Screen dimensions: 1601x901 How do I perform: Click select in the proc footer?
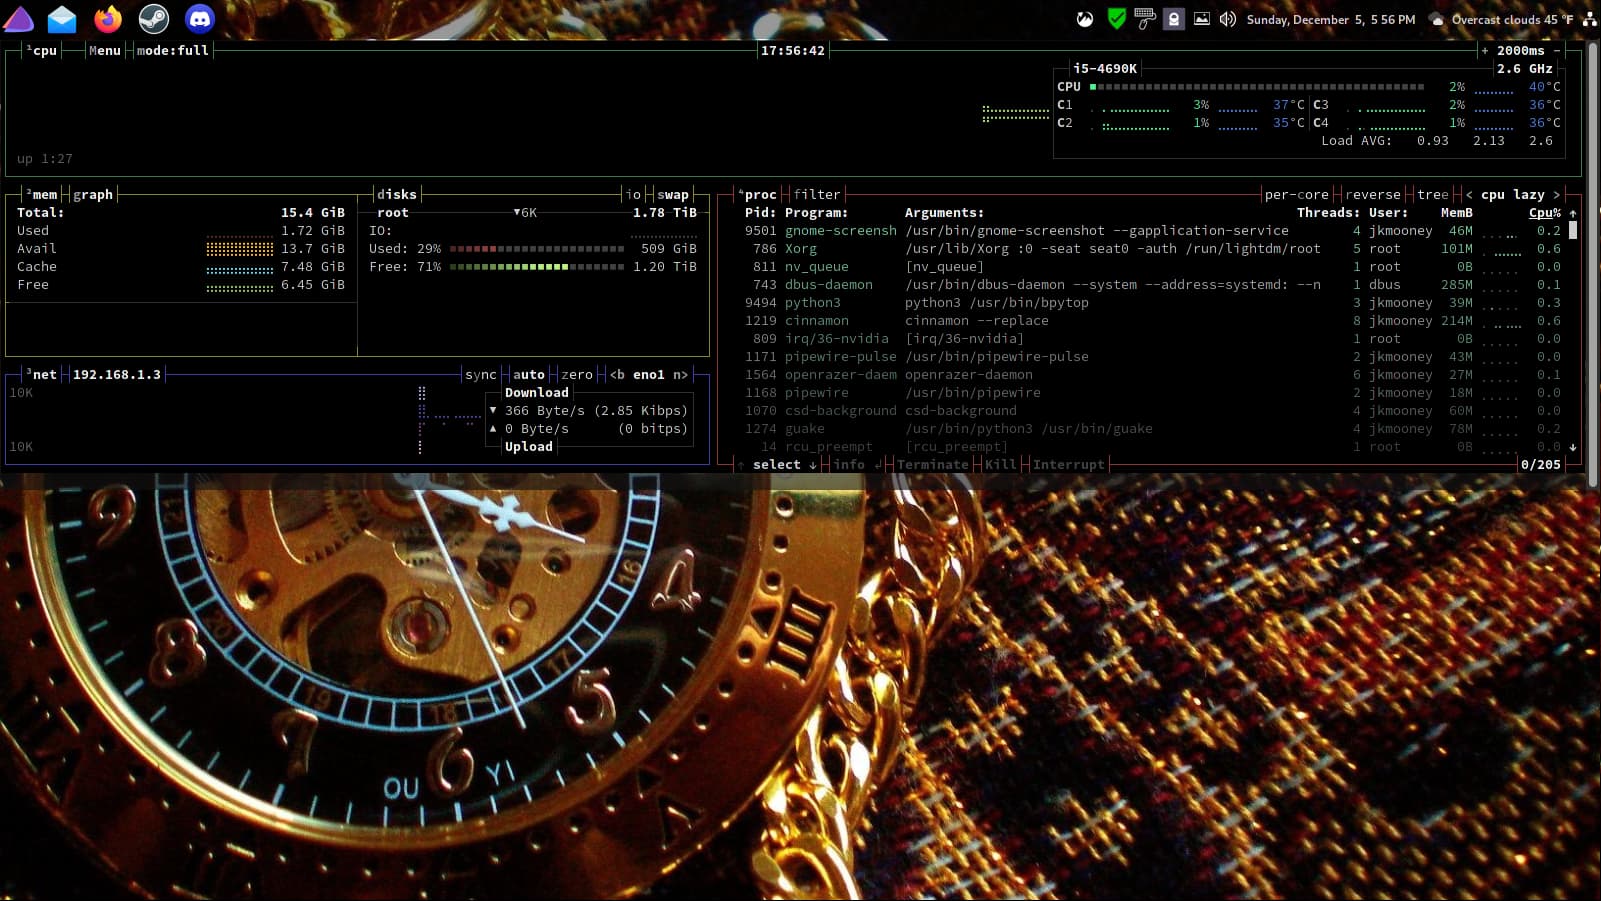pyautogui.click(x=777, y=464)
